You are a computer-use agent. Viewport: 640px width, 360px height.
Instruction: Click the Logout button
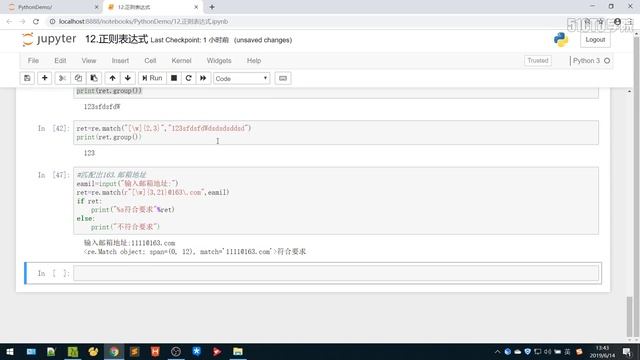point(595,40)
